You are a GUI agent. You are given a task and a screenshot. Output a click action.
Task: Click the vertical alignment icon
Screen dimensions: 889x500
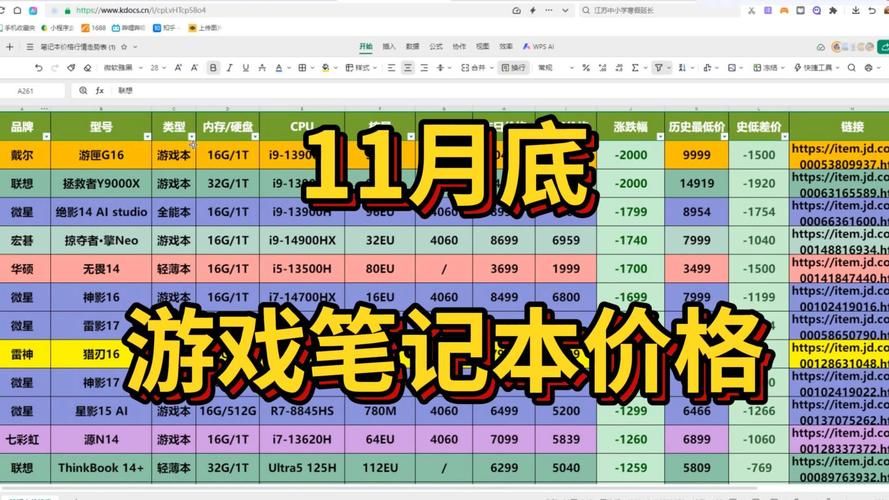coord(441,67)
